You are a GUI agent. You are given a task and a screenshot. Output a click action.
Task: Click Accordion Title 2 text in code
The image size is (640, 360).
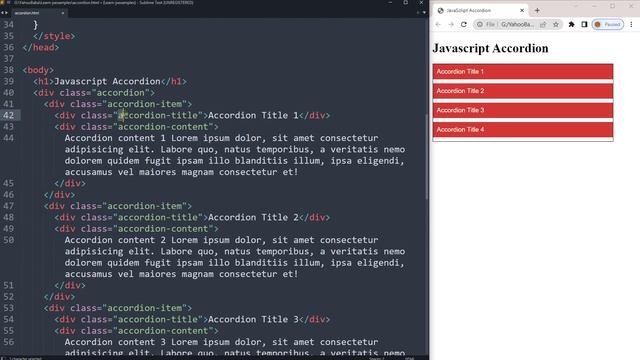coord(253,218)
